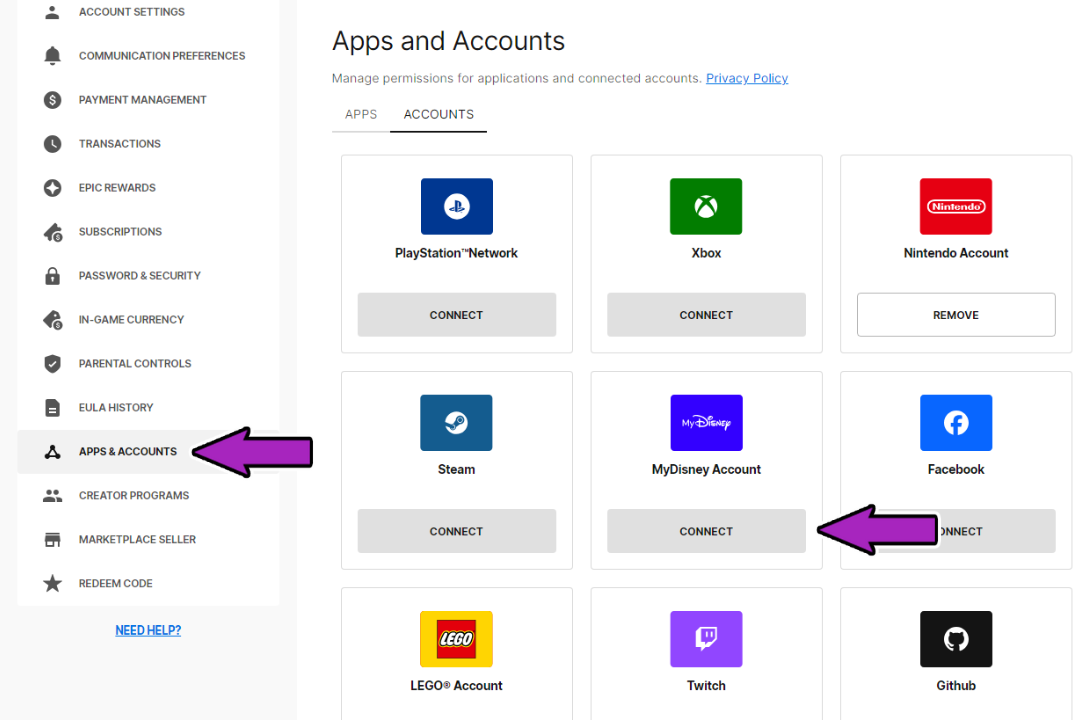This screenshot has height=720, width=1080.
Task: Remove the linked Nintendo Account
Action: coord(955,315)
